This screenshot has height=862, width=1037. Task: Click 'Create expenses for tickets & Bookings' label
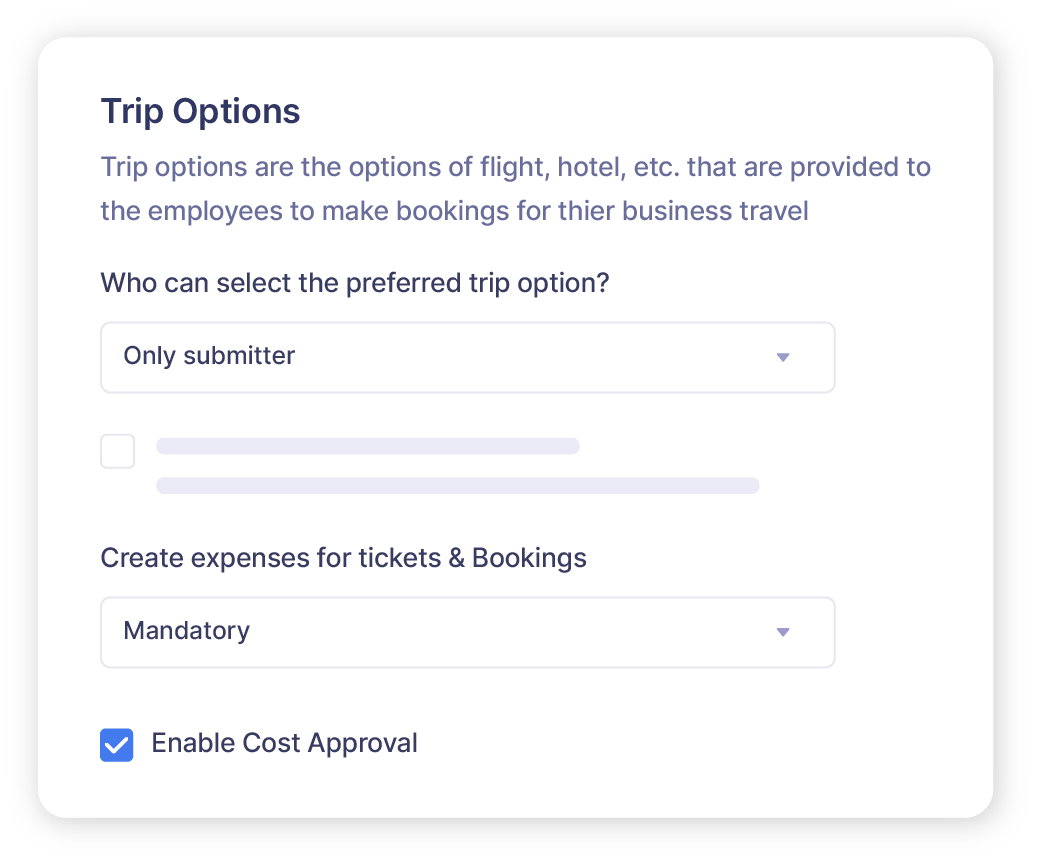pos(342,558)
